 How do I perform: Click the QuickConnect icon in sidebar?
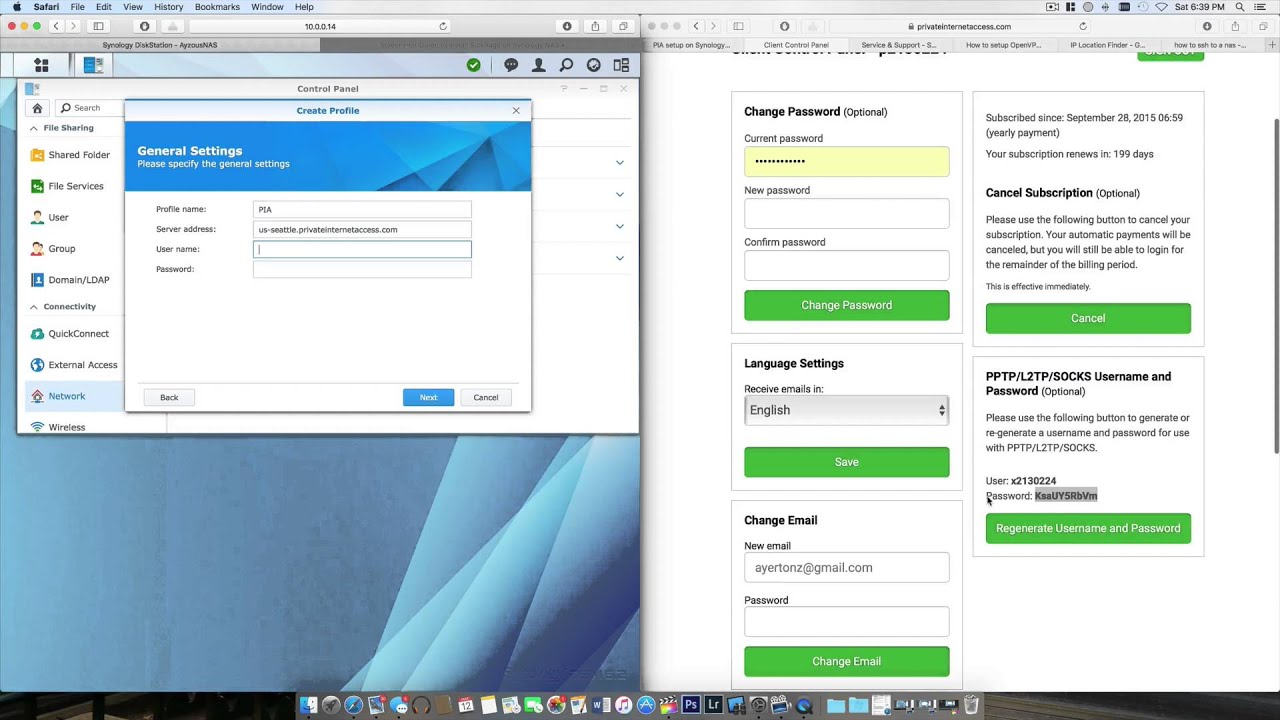point(37,333)
